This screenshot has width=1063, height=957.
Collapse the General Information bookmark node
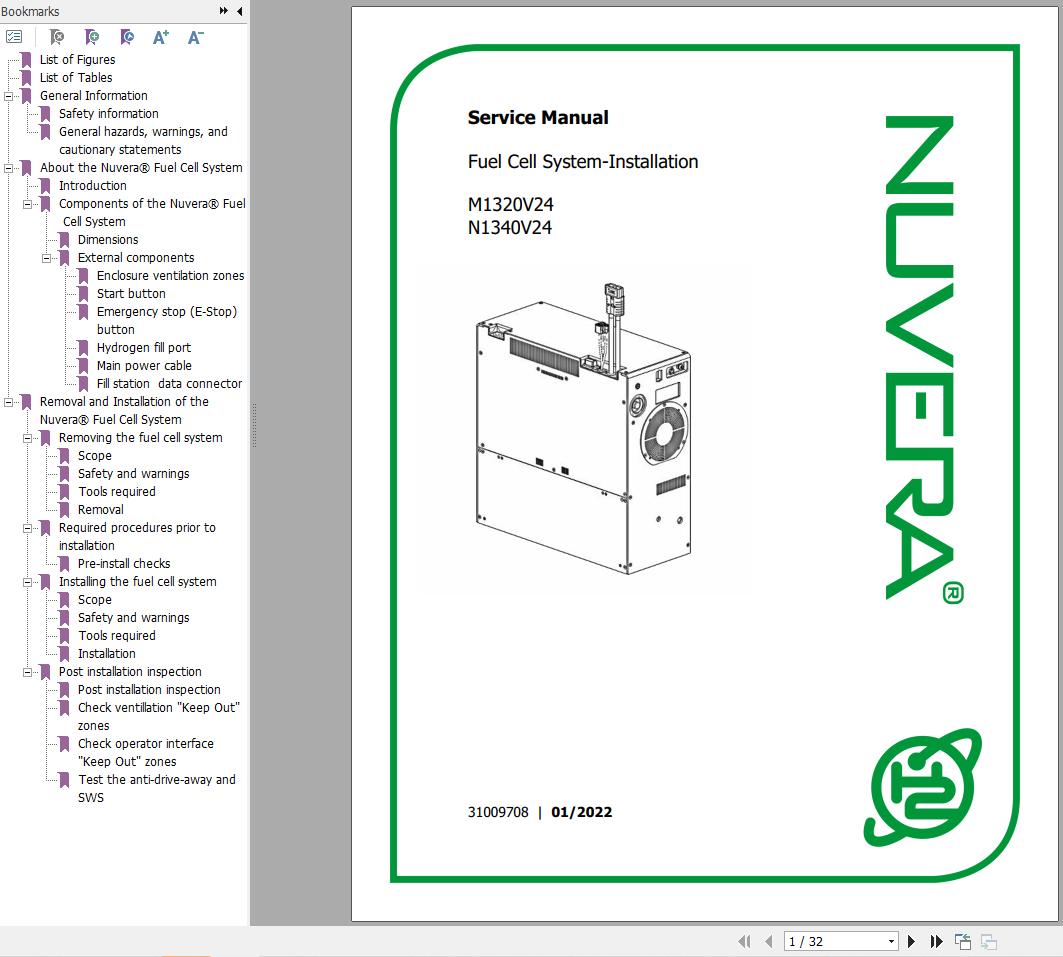click(x=8, y=96)
